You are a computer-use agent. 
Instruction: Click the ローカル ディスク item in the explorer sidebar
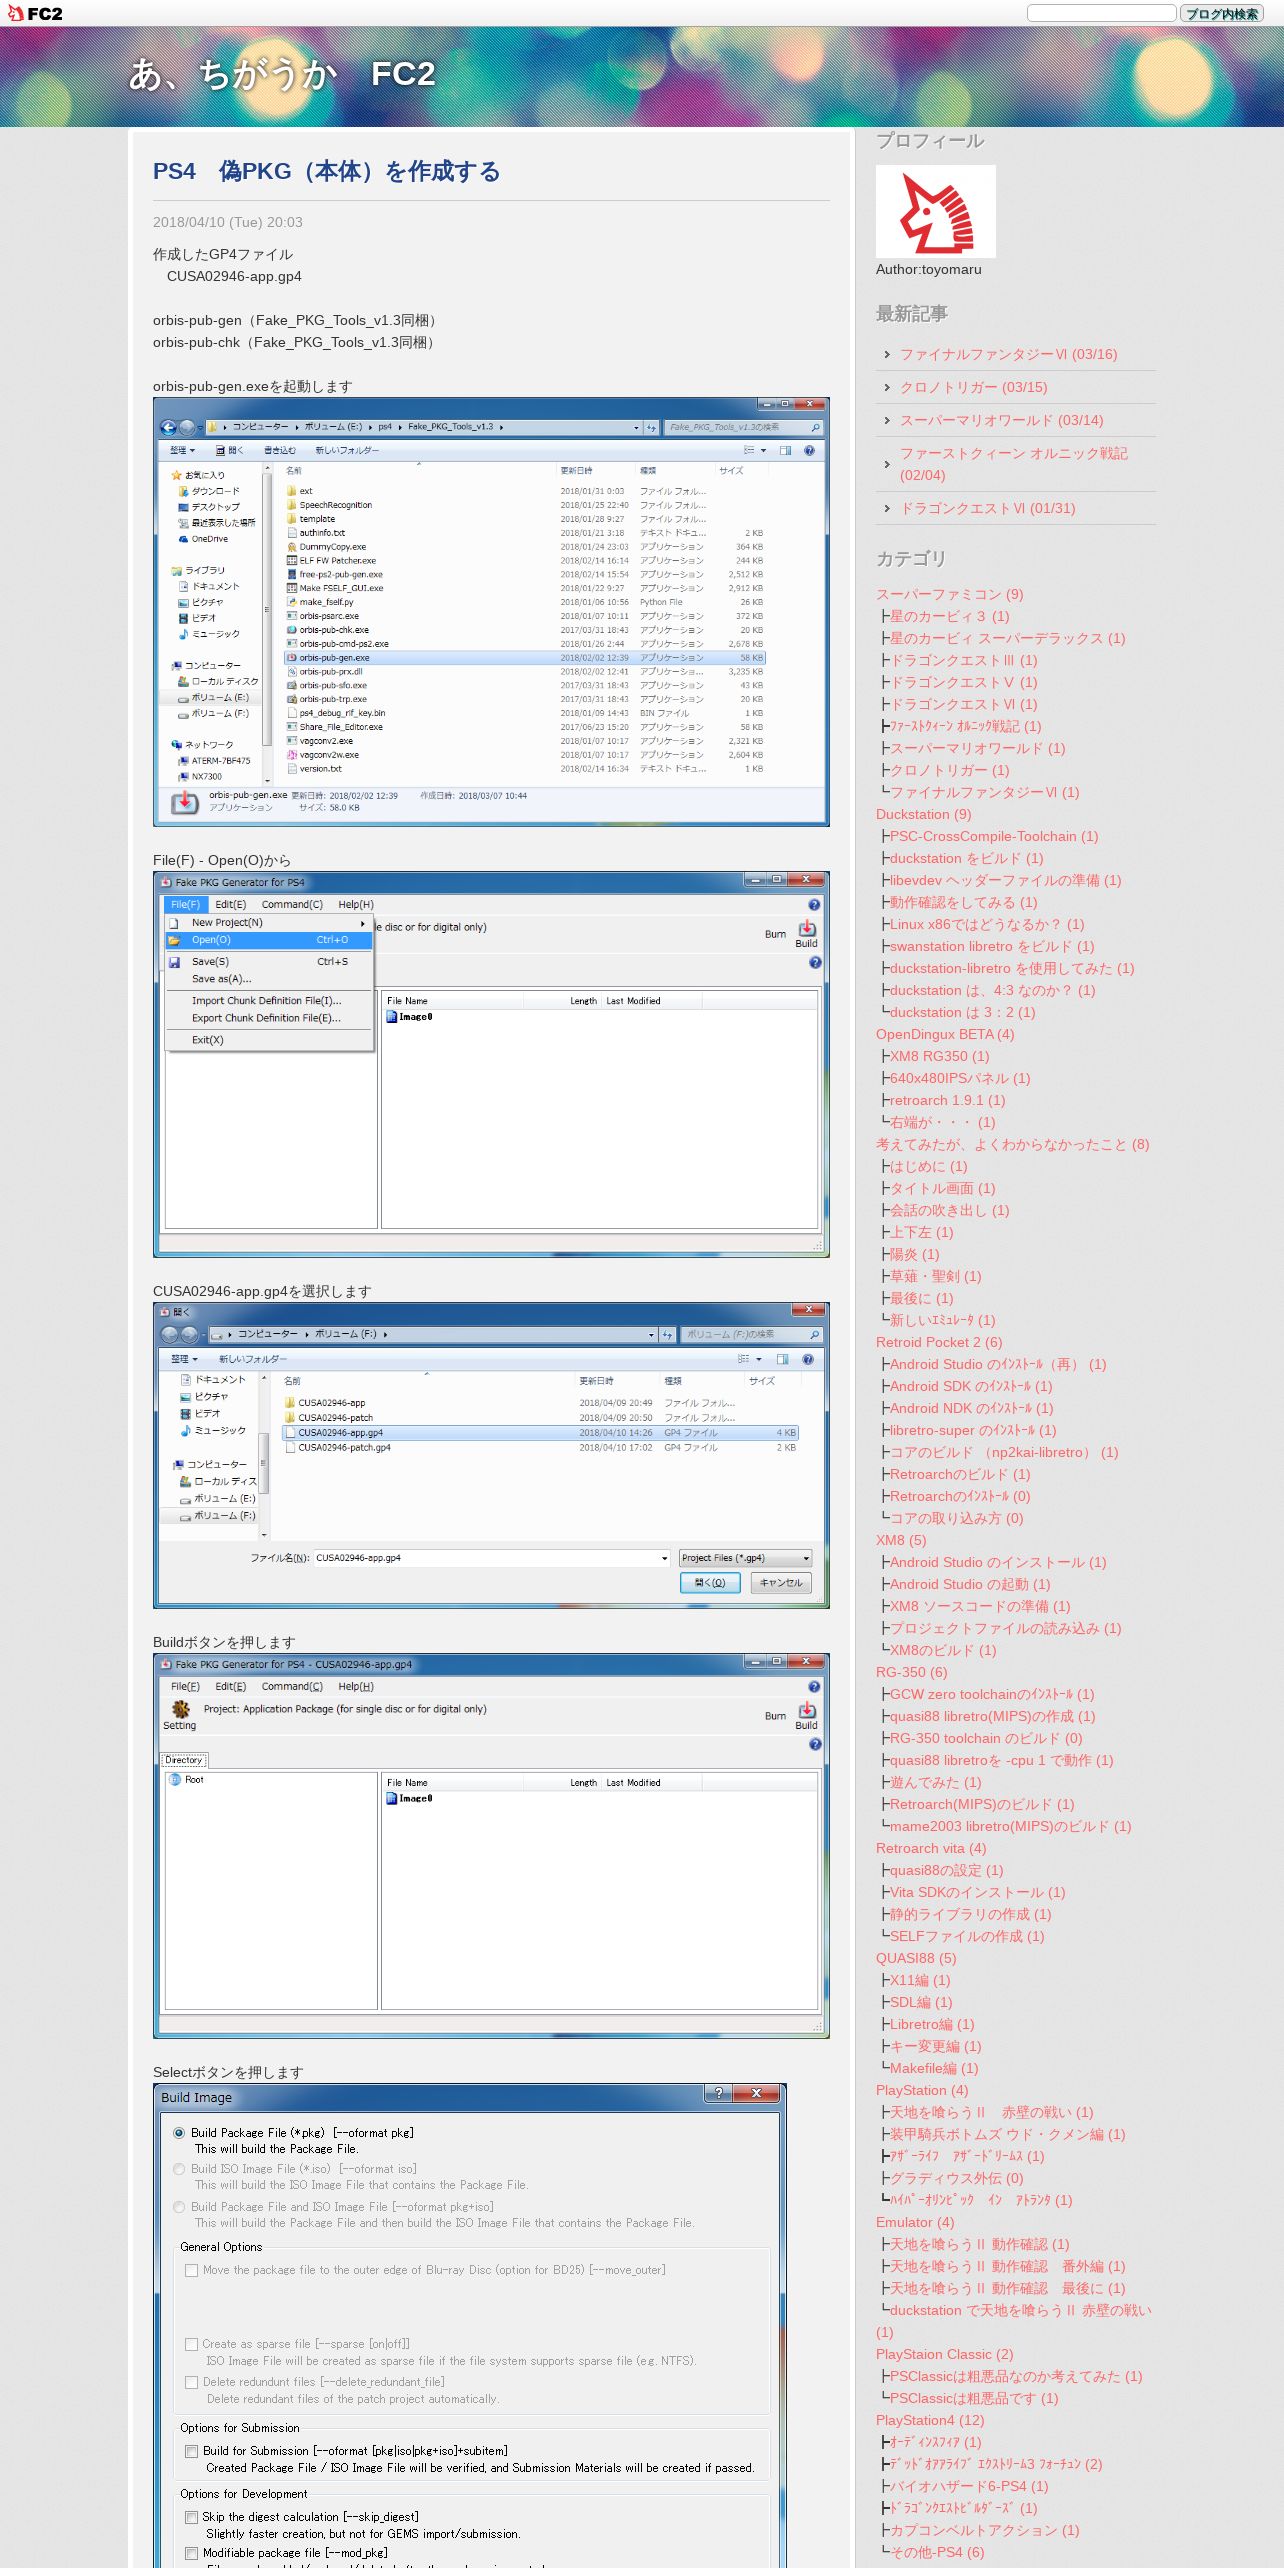[218, 681]
